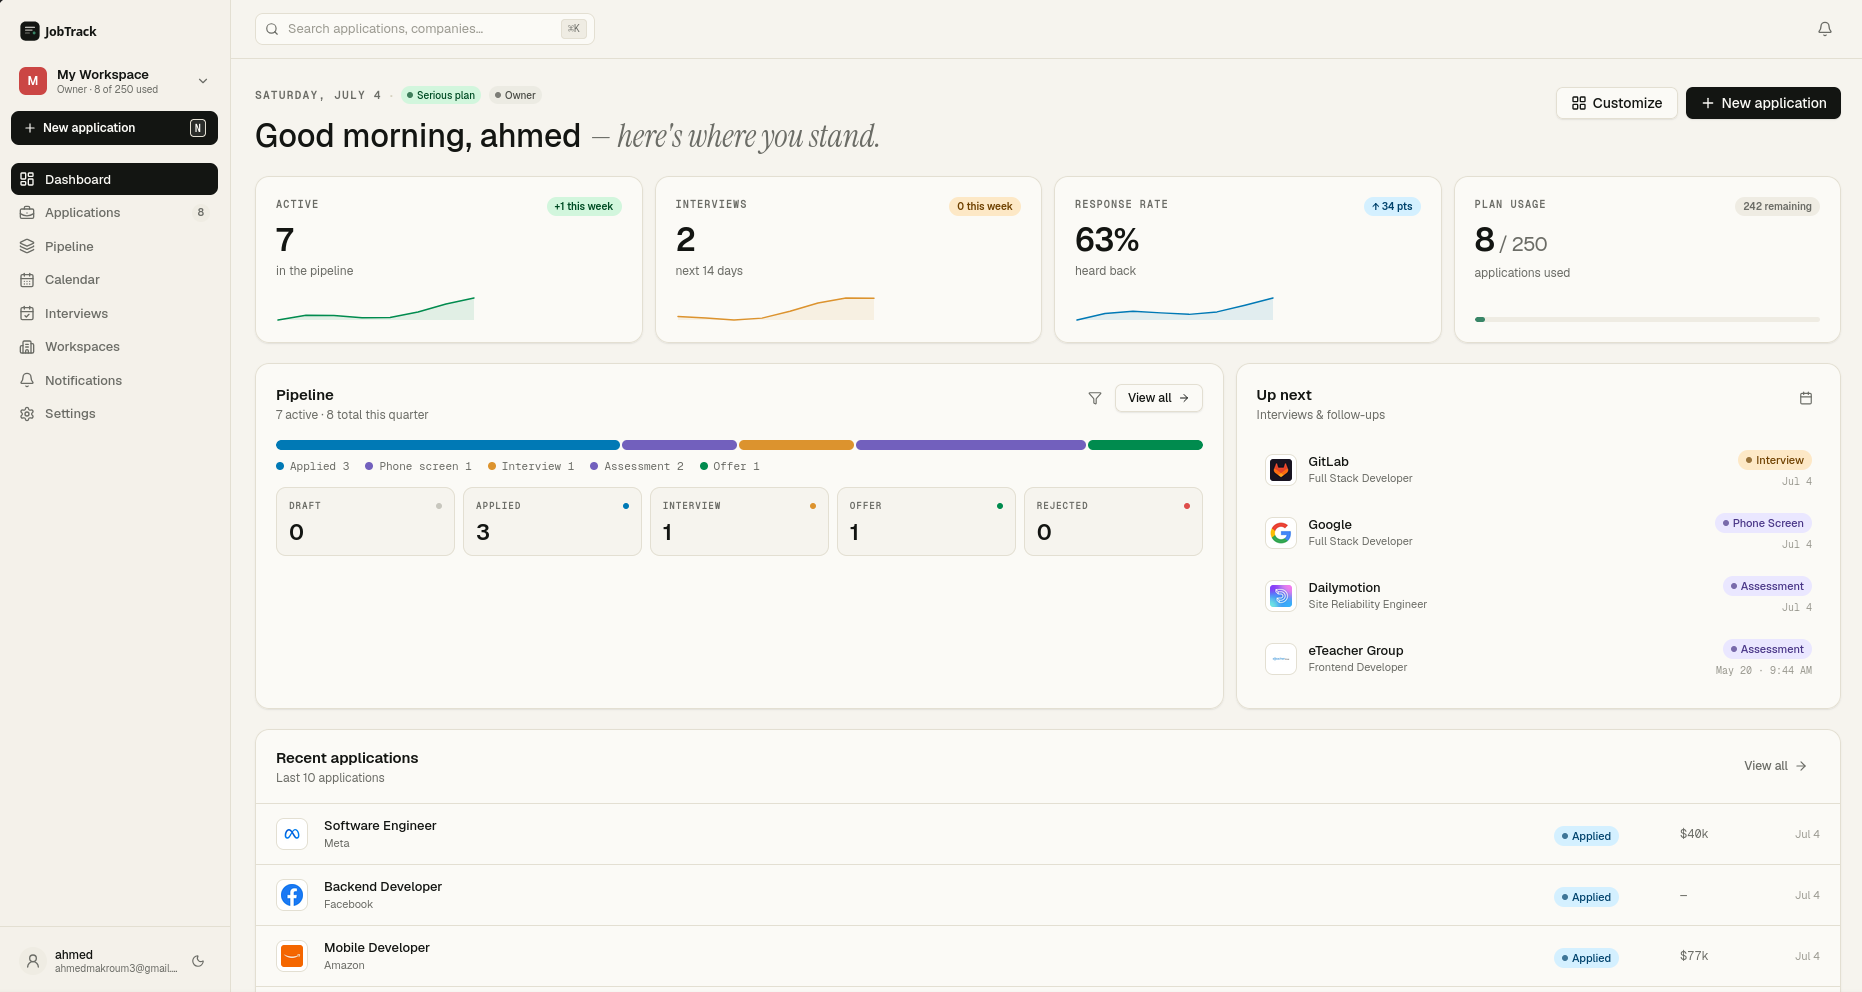
Task: Click the Pipeline filter funnel icon
Action: pyautogui.click(x=1095, y=398)
